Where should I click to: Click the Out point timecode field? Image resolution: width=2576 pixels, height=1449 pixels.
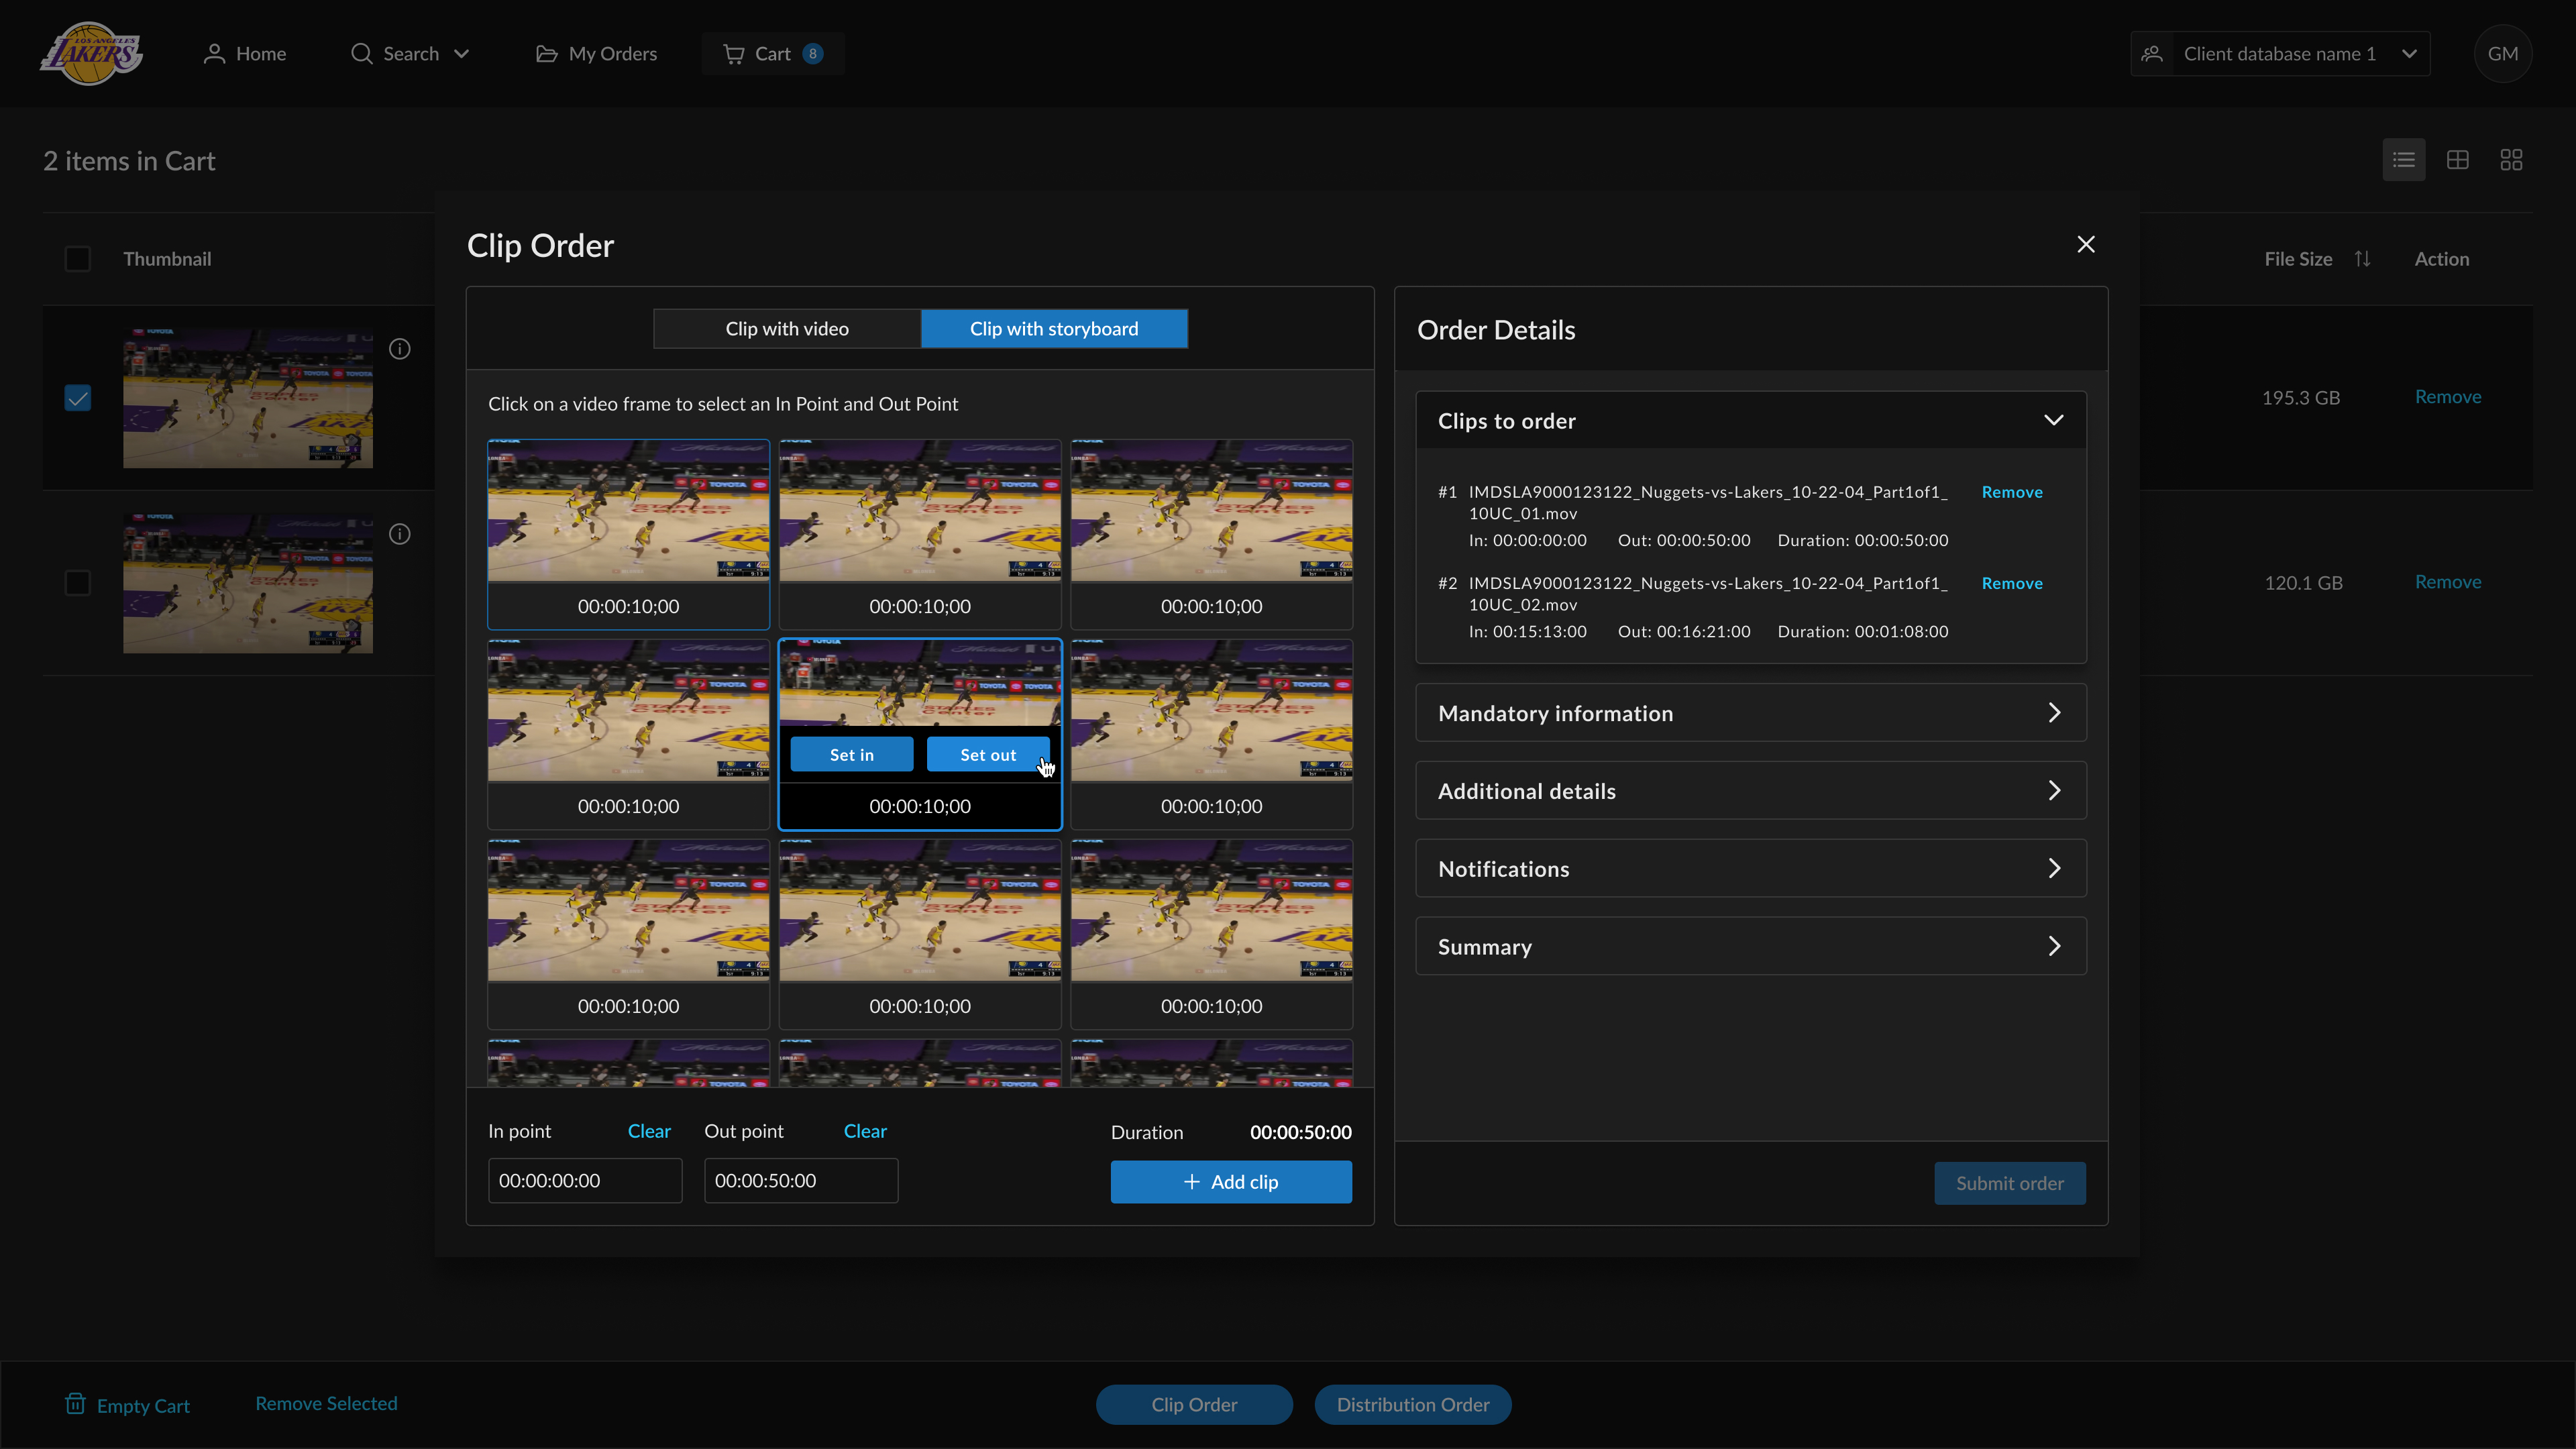[x=800, y=1181]
